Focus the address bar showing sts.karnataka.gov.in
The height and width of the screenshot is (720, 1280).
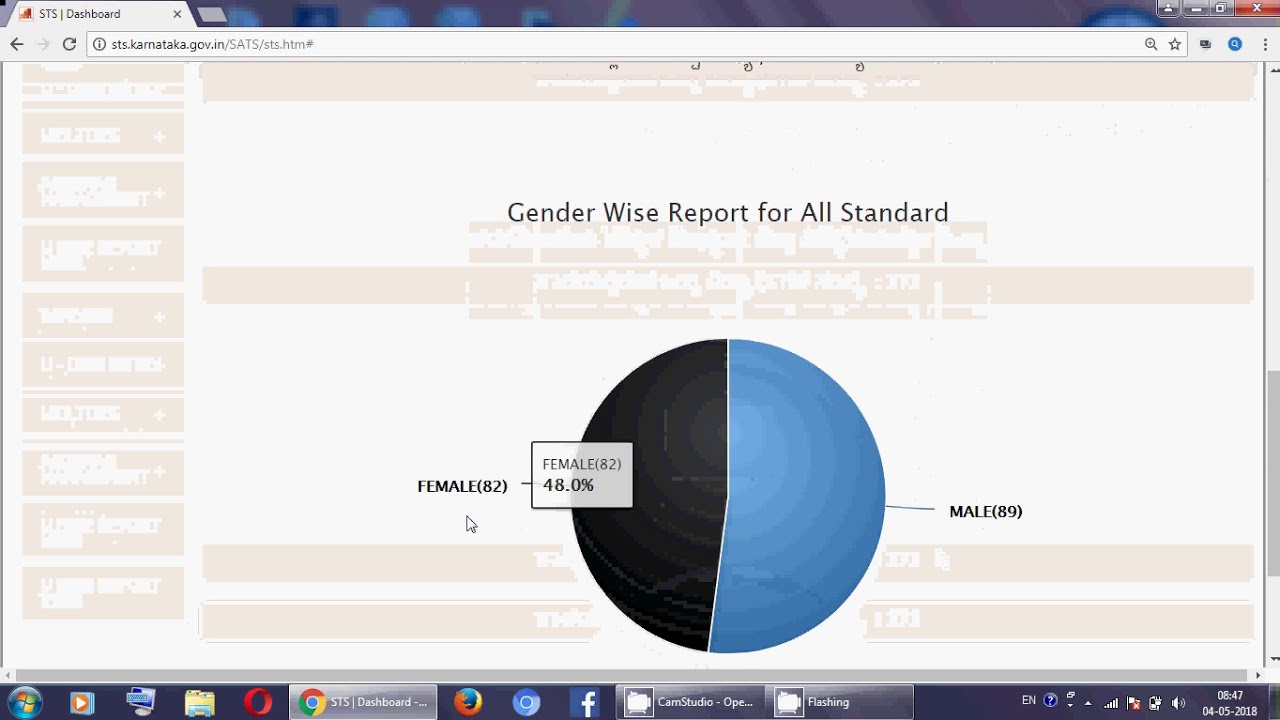coord(620,44)
